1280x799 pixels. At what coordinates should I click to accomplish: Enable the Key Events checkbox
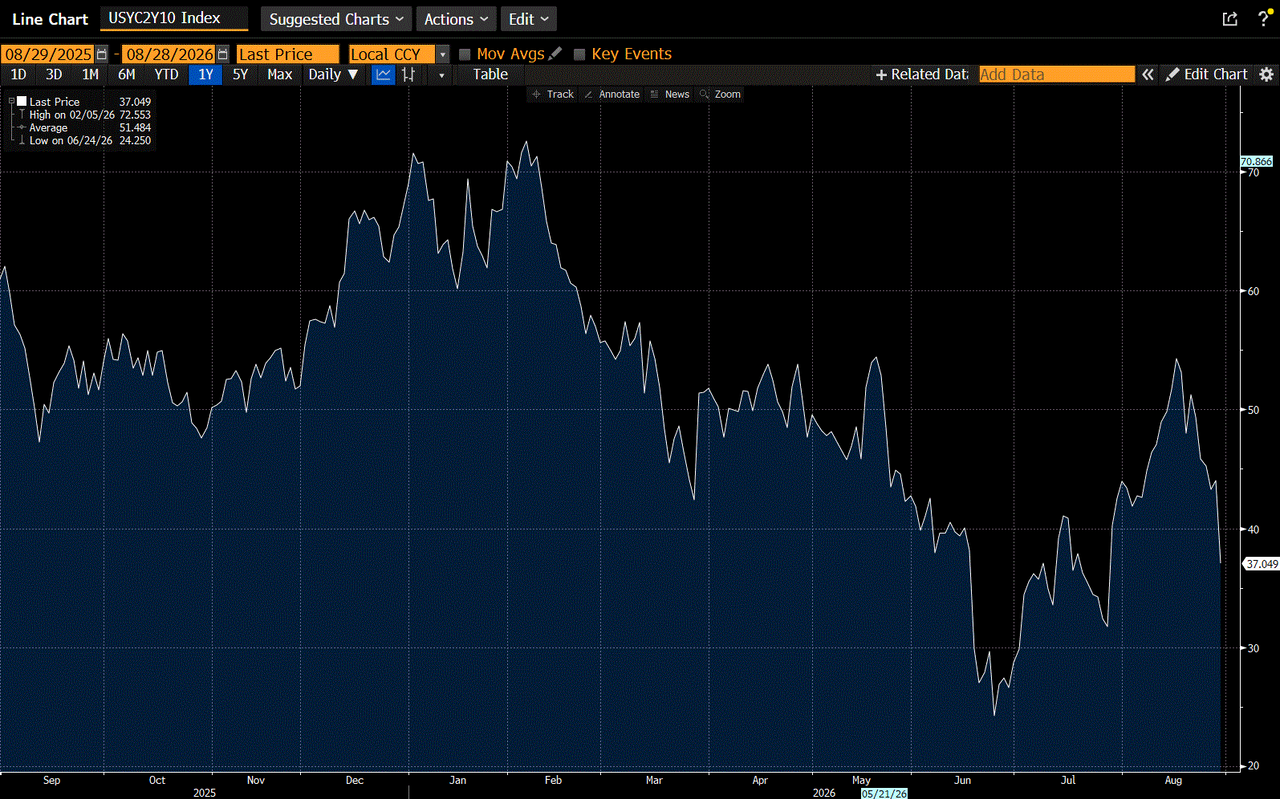580,54
